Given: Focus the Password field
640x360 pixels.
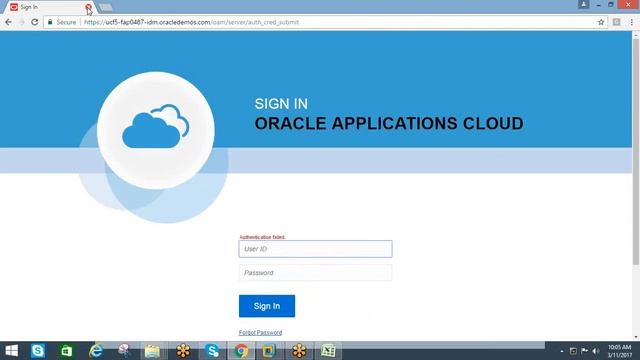Looking at the screenshot, I should [x=316, y=273].
